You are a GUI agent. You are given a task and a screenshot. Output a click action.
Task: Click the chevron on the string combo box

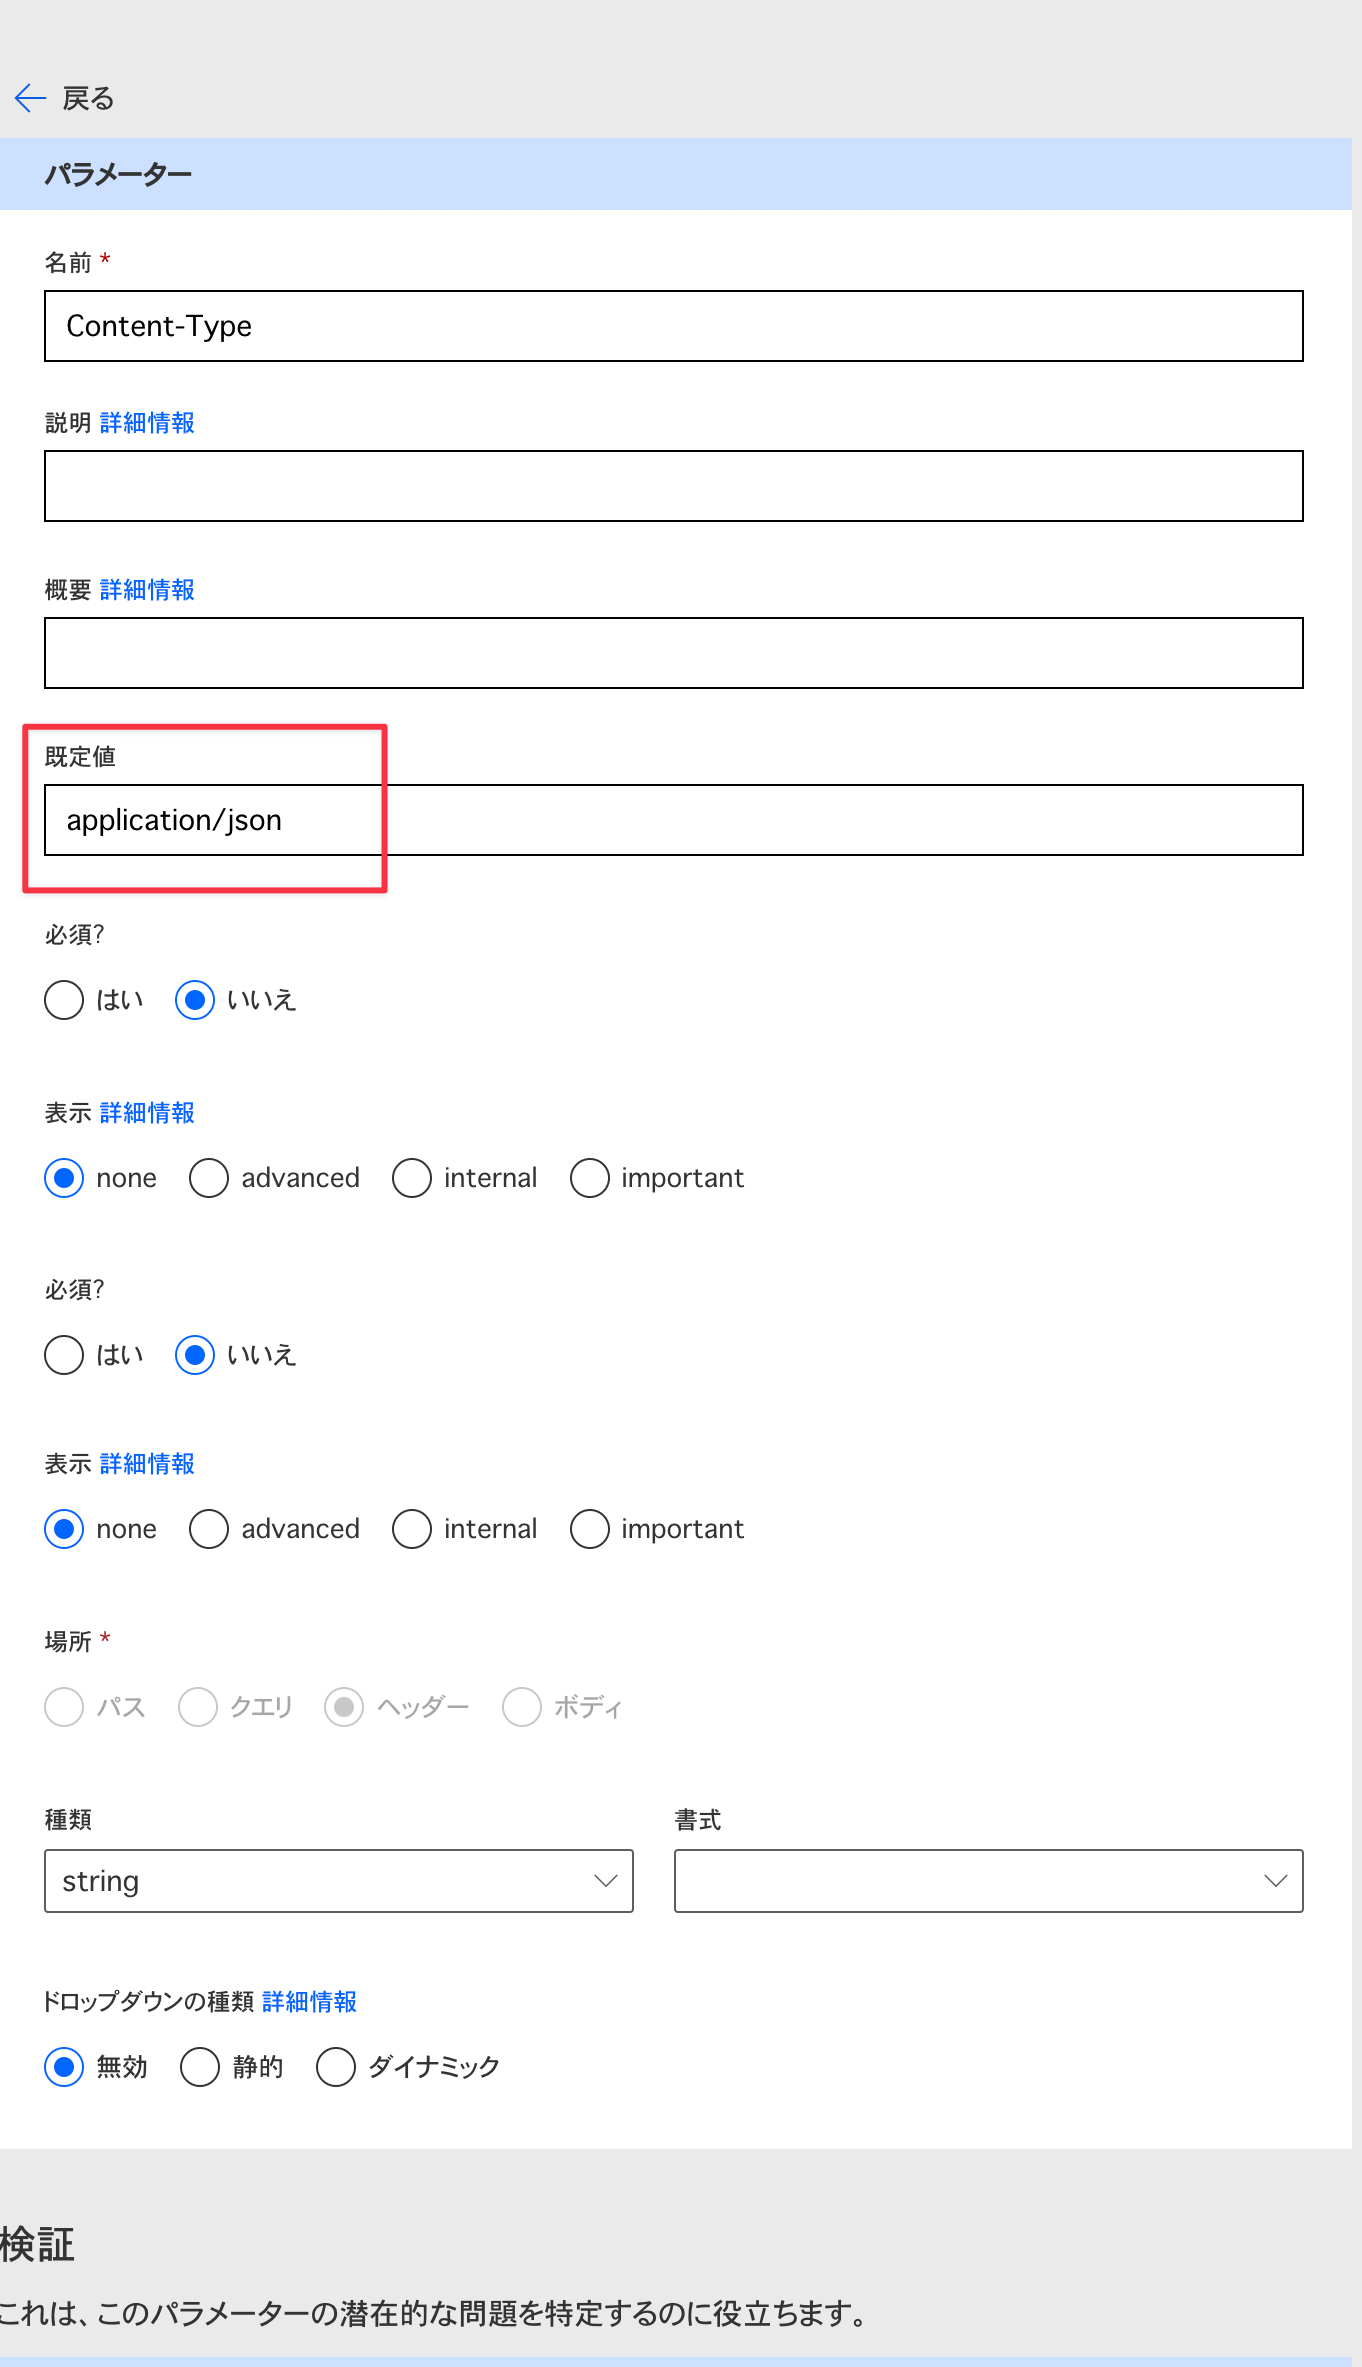coord(605,1881)
